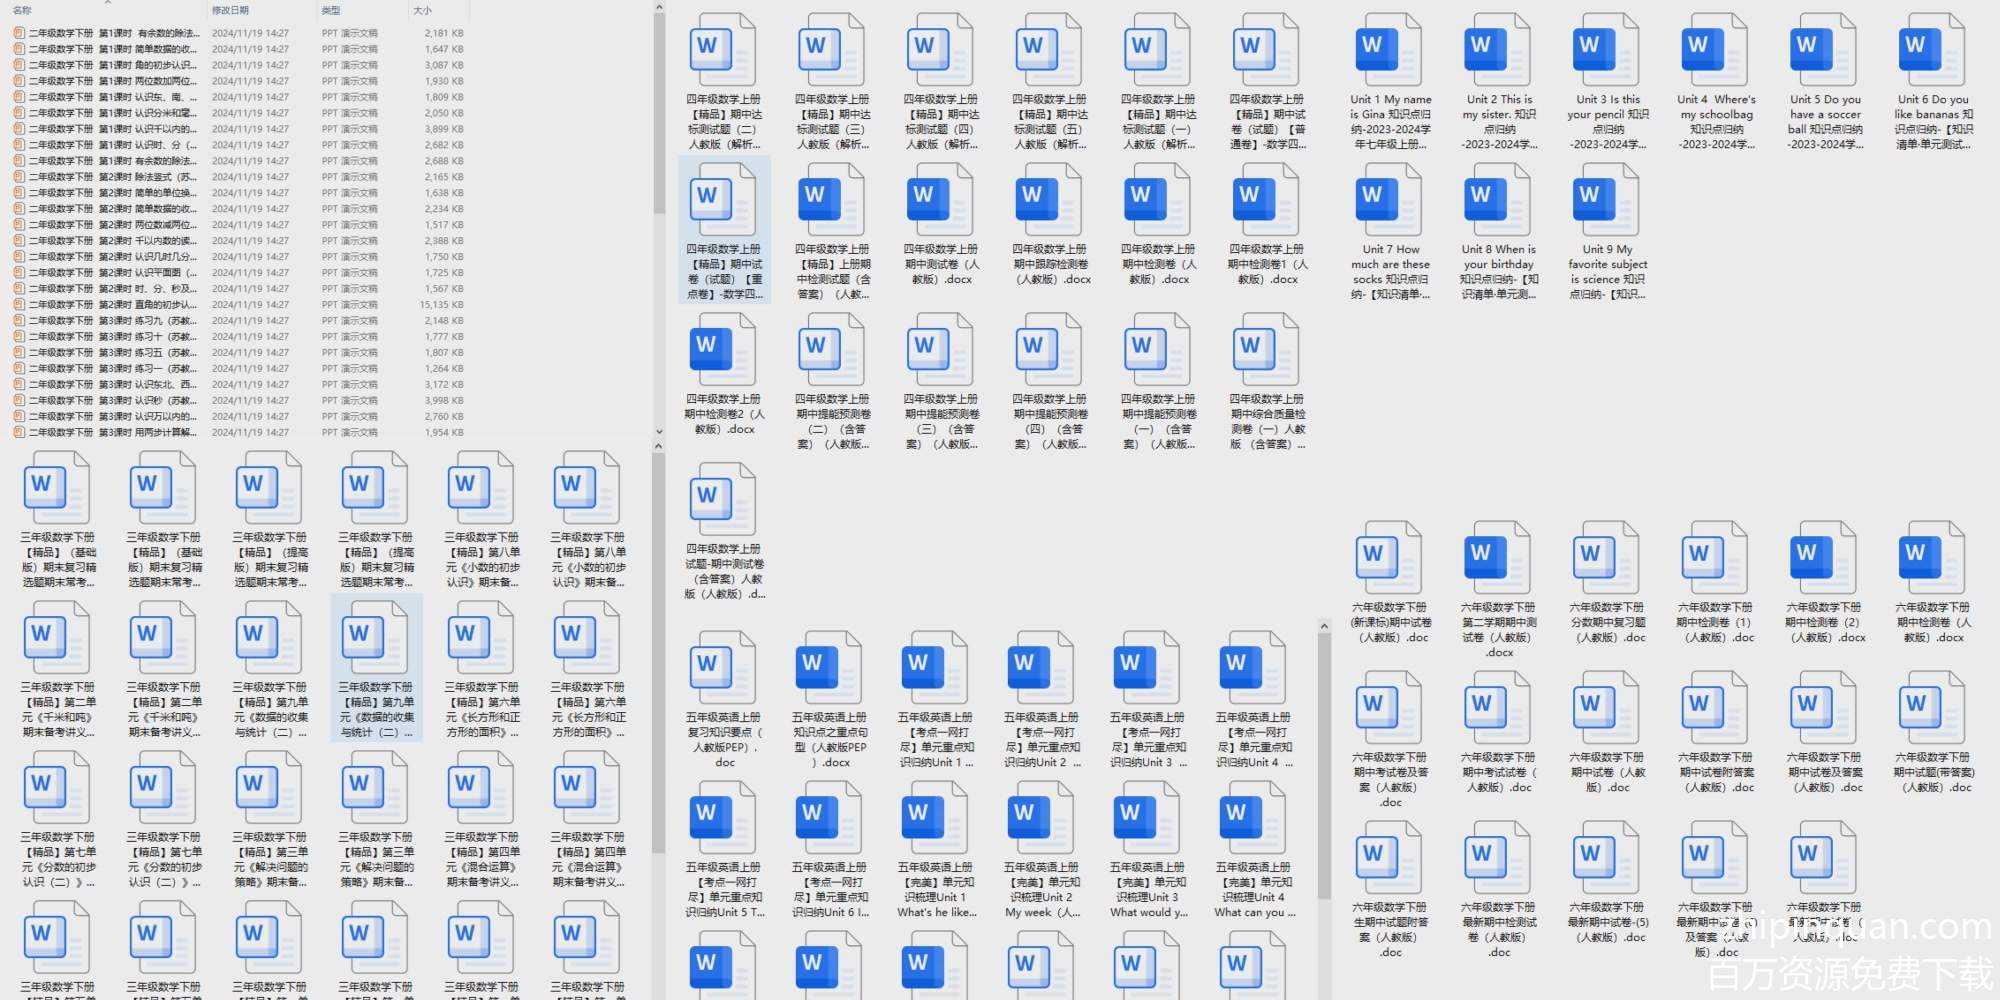Select highlighted 三年级数学下册 第九单元《数据的收集与统计（二）》file

coord(377,668)
